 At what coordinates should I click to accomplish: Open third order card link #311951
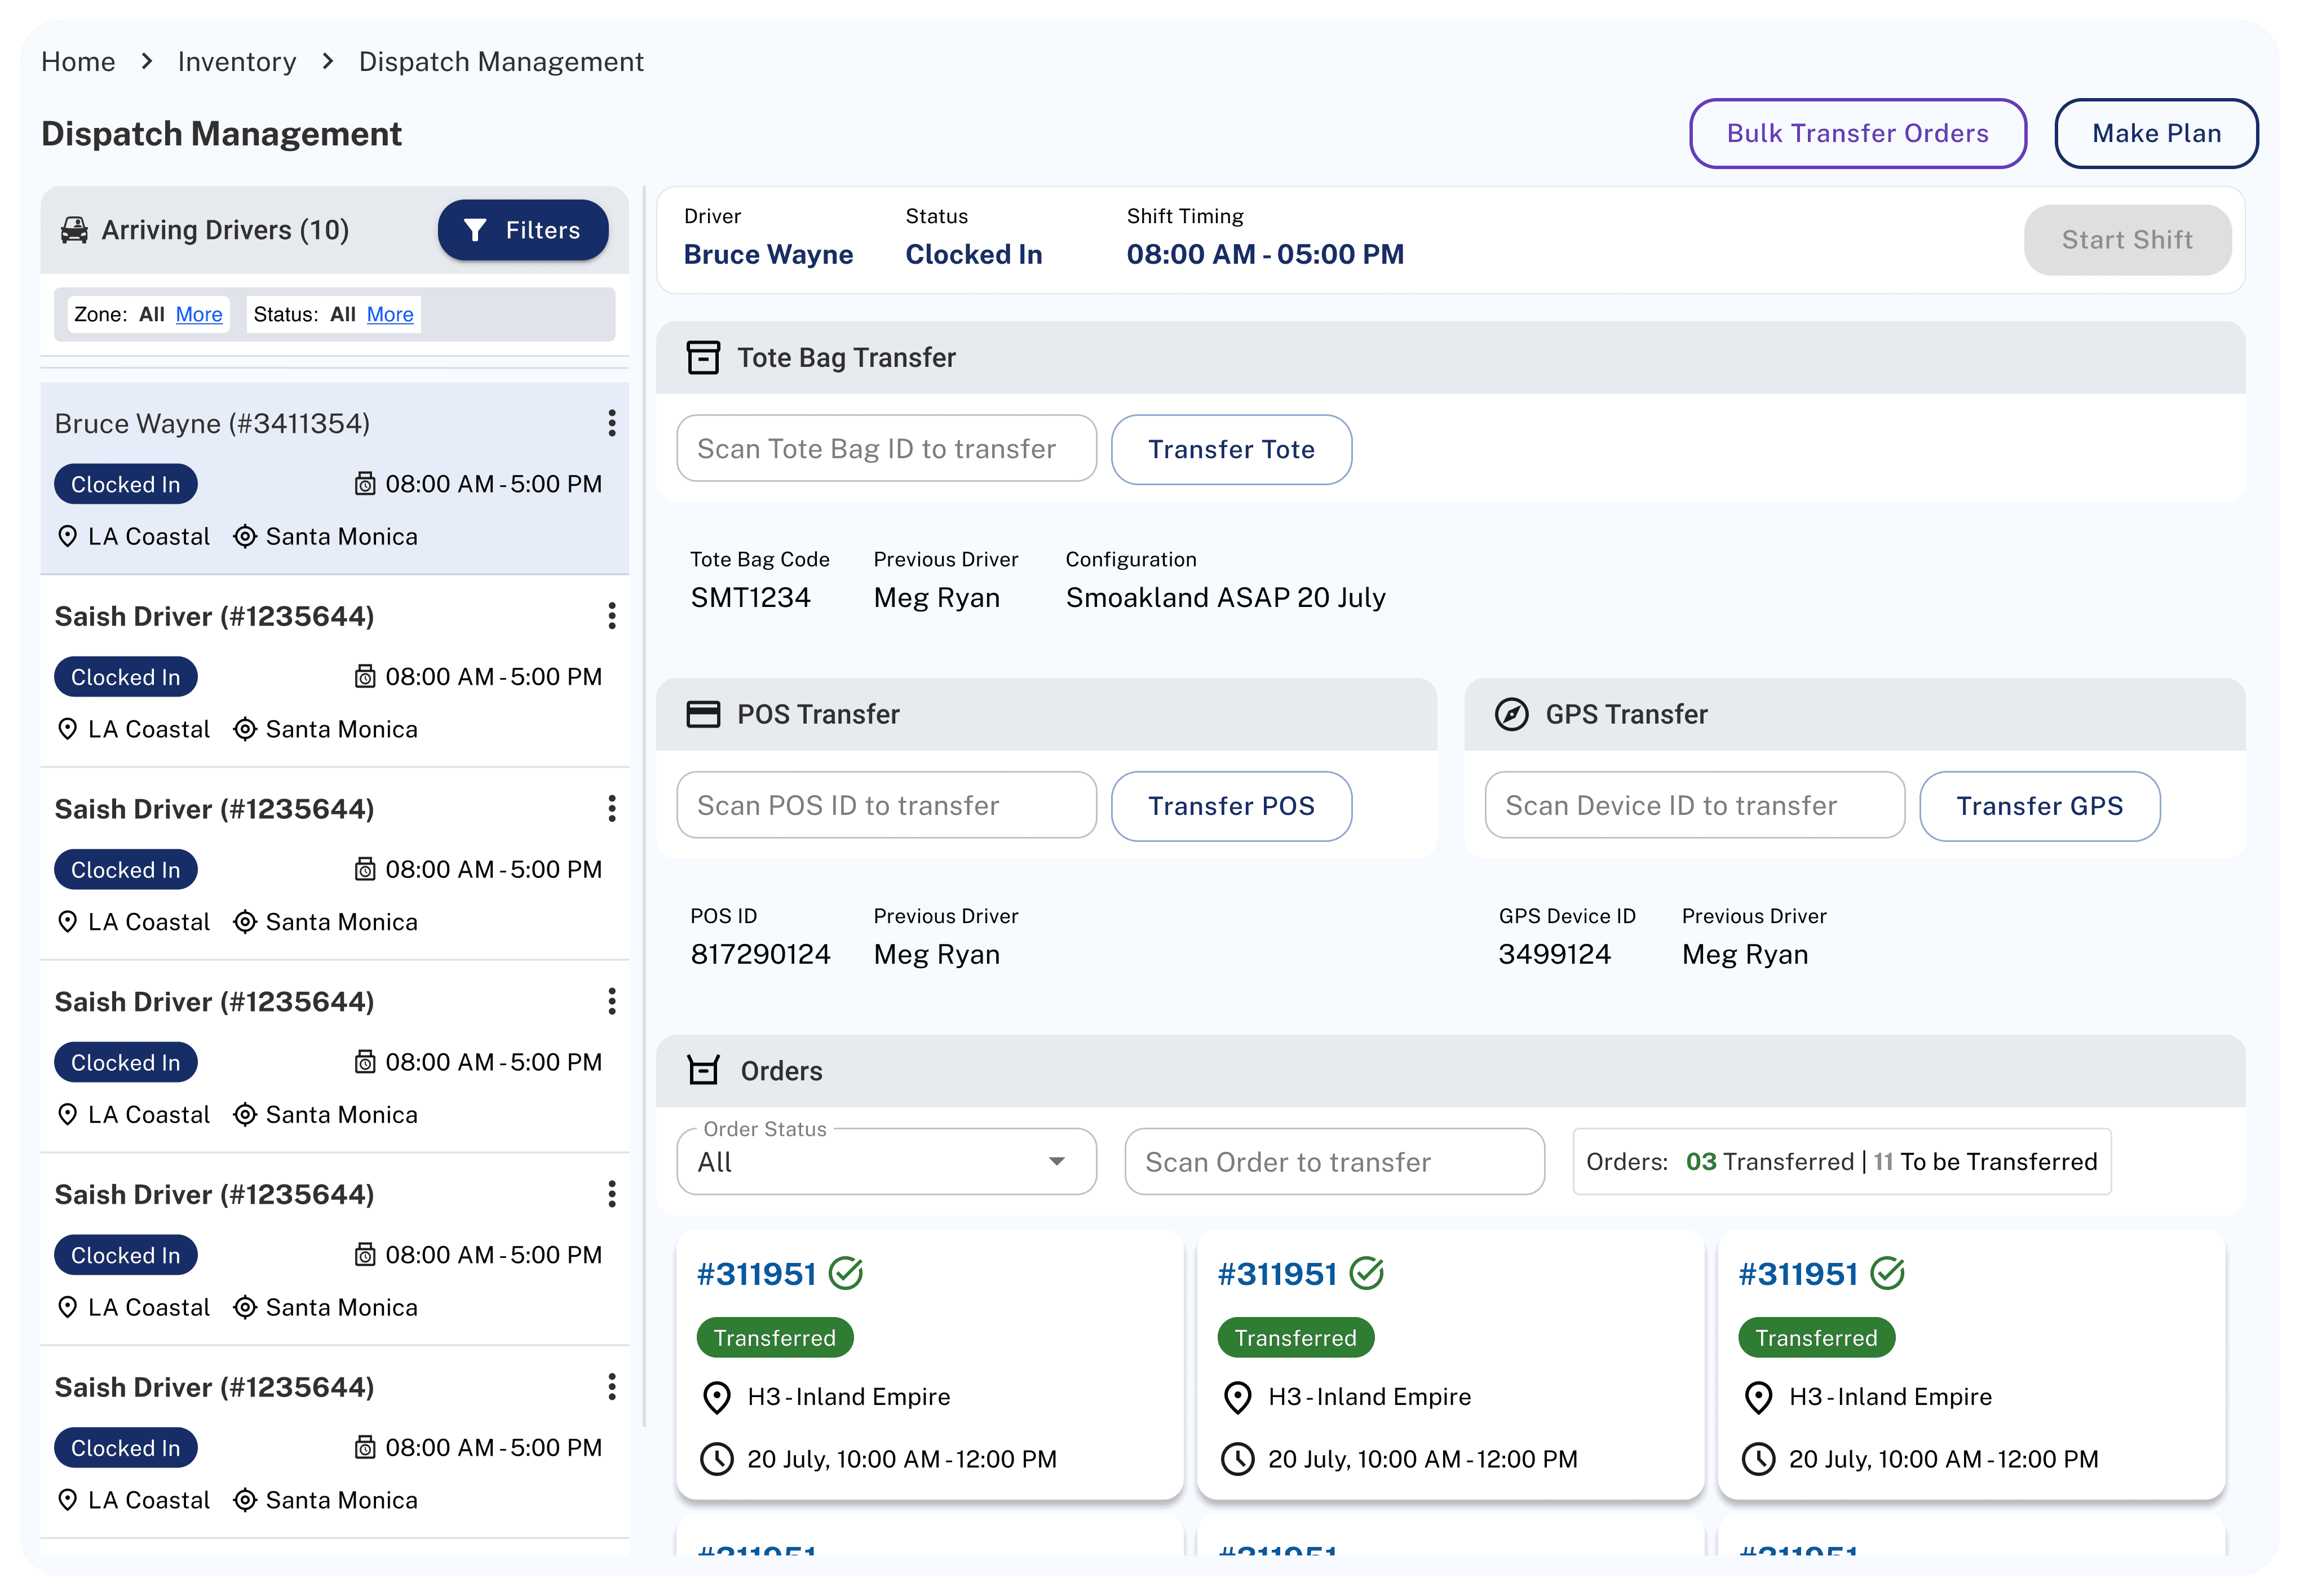point(1797,1274)
